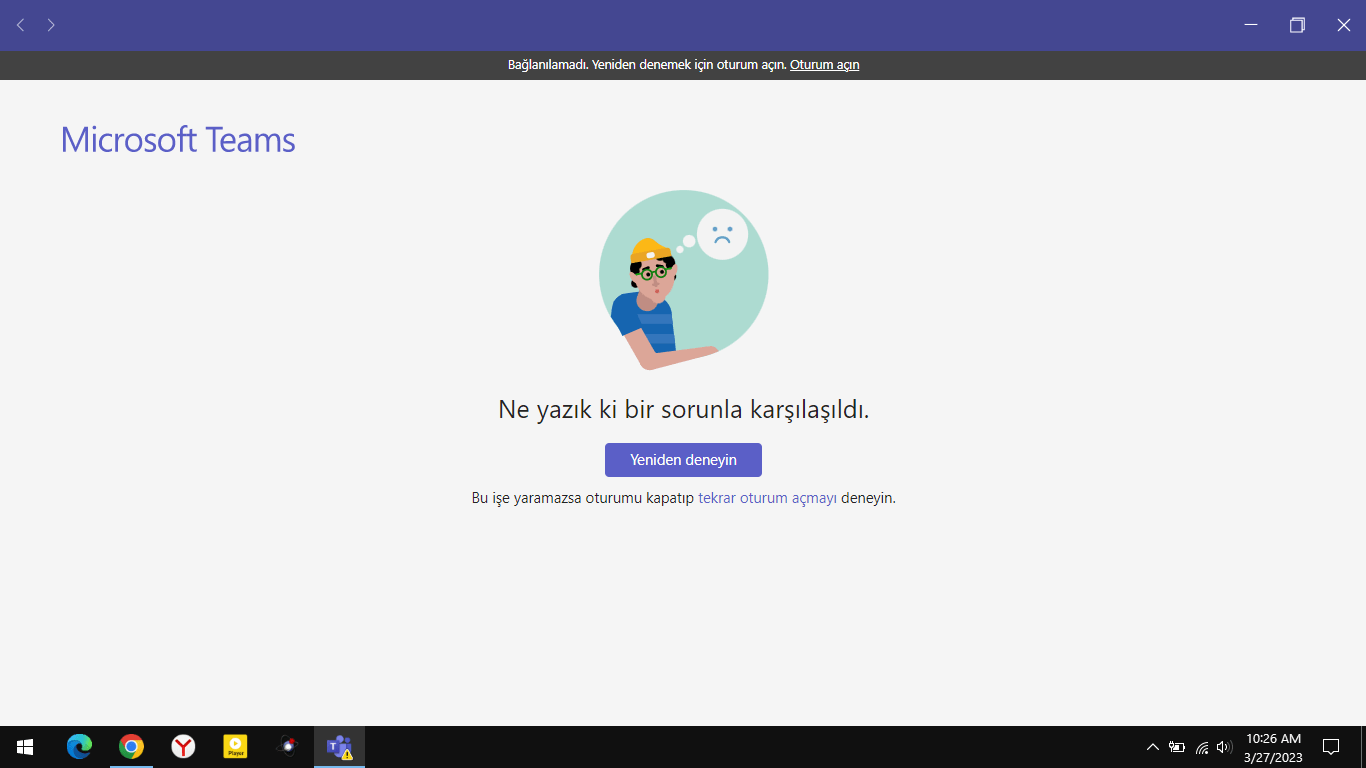Image resolution: width=1366 pixels, height=768 pixels.
Task: Open the Windows Start menu
Action: click(25, 747)
